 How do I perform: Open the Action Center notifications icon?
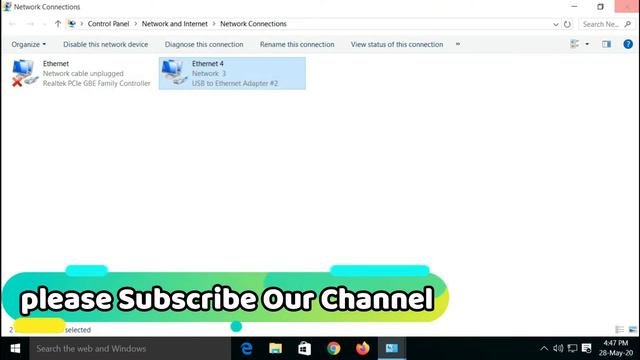point(587,348)
